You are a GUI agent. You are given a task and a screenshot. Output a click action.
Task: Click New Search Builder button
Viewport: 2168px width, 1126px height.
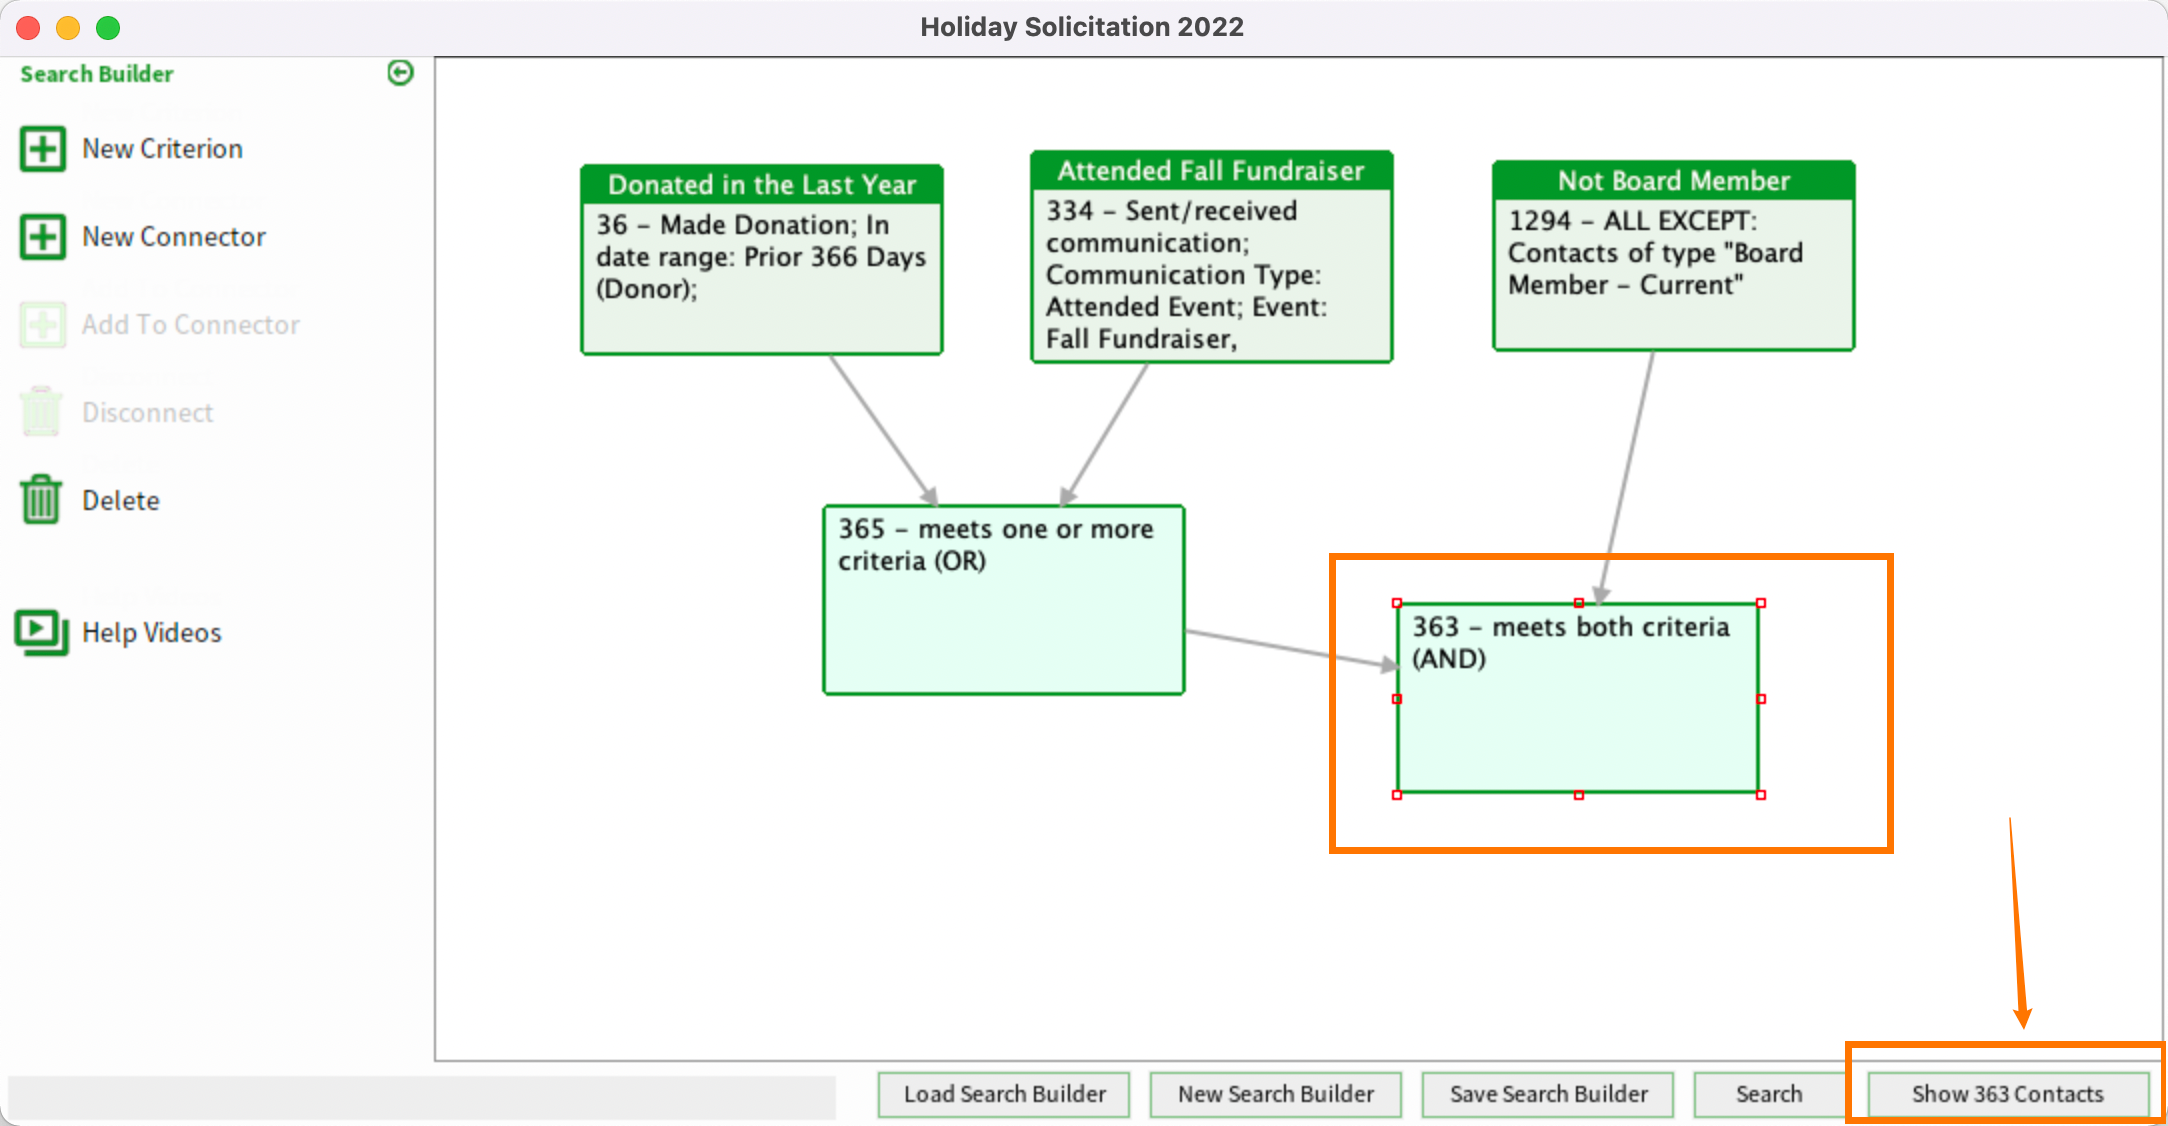(x=1276, y=1094)
